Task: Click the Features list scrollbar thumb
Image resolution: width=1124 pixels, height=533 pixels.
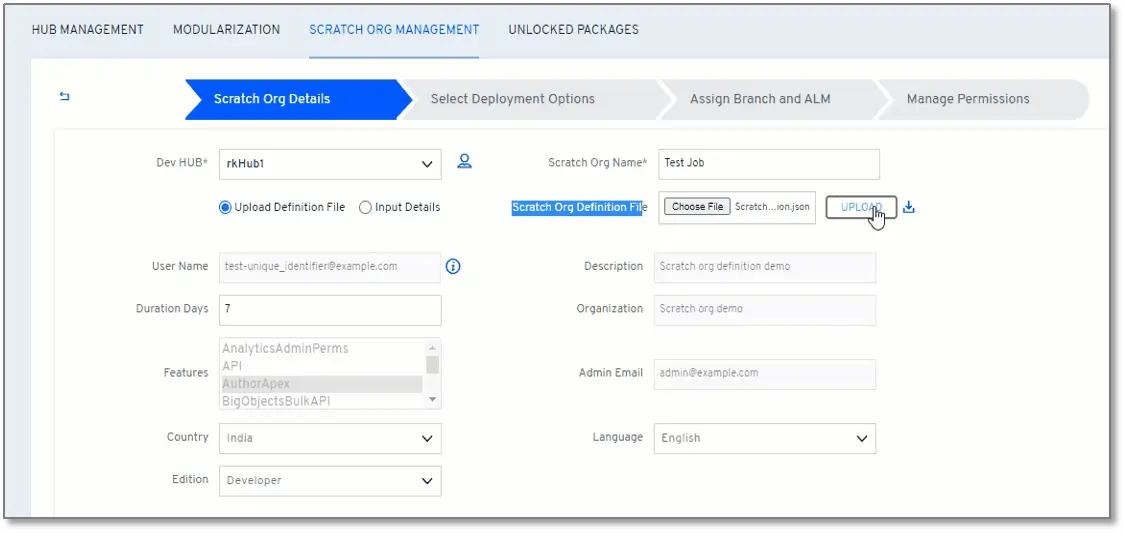Action: pyautogui.click(x=432, y=364)
